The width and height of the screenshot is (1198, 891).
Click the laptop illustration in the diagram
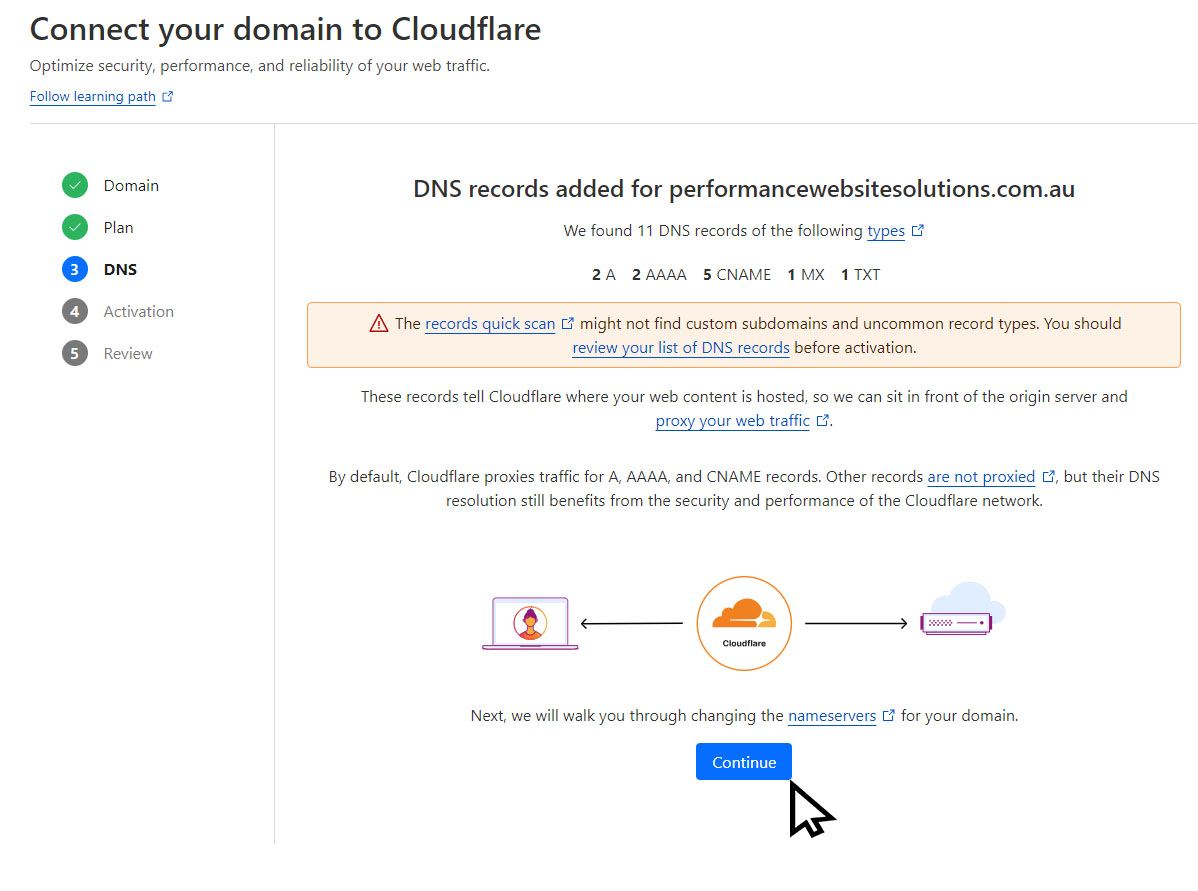click(529, 622)
